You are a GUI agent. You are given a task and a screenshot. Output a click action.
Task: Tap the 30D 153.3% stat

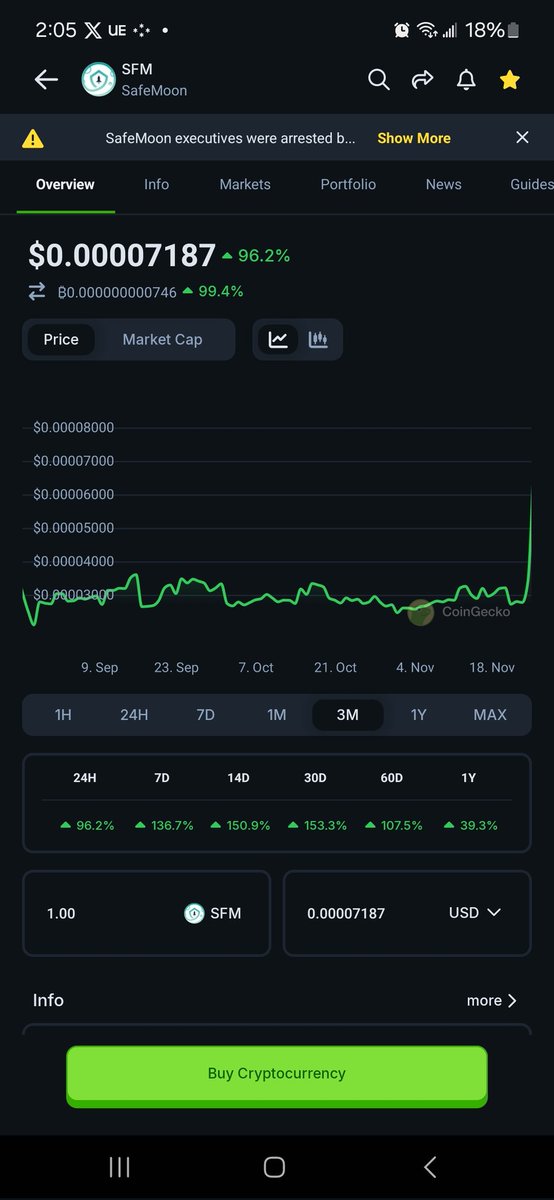[x=315, y=825]
